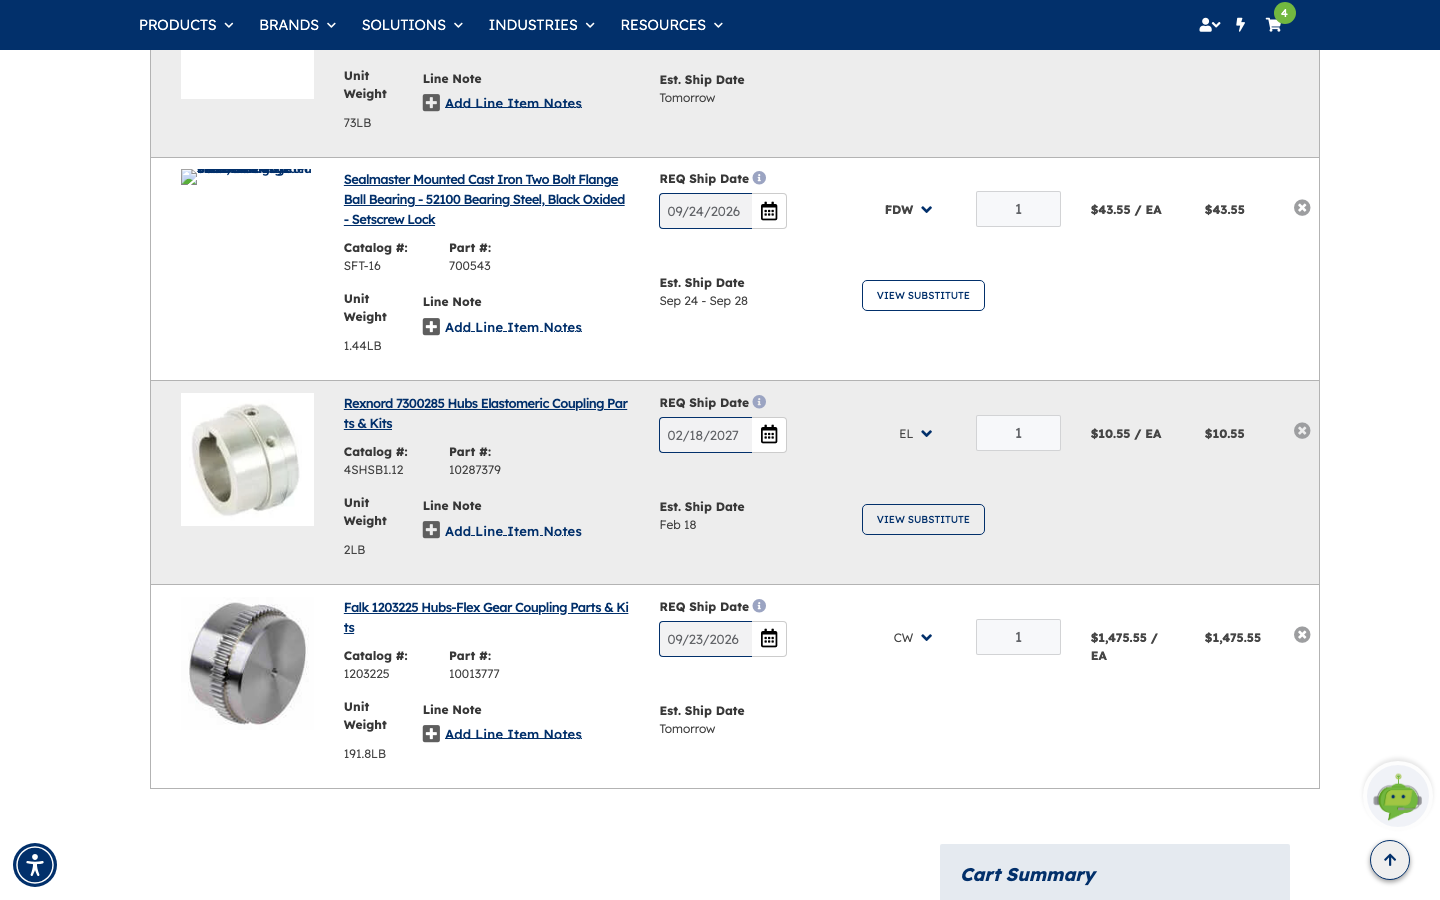Open calendar for Falk REQ ship date
The image size is (1440, 900).
pos(769,639)
